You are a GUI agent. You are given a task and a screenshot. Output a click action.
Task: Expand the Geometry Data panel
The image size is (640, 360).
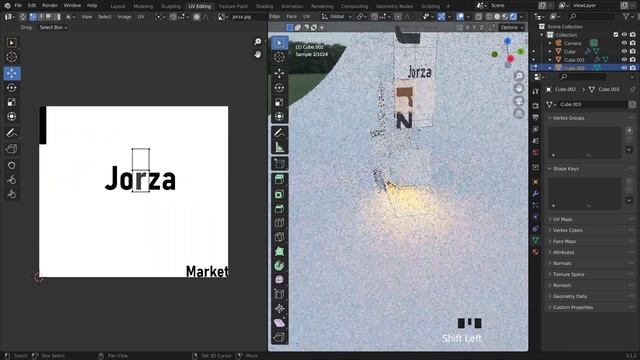coord(590,296)
